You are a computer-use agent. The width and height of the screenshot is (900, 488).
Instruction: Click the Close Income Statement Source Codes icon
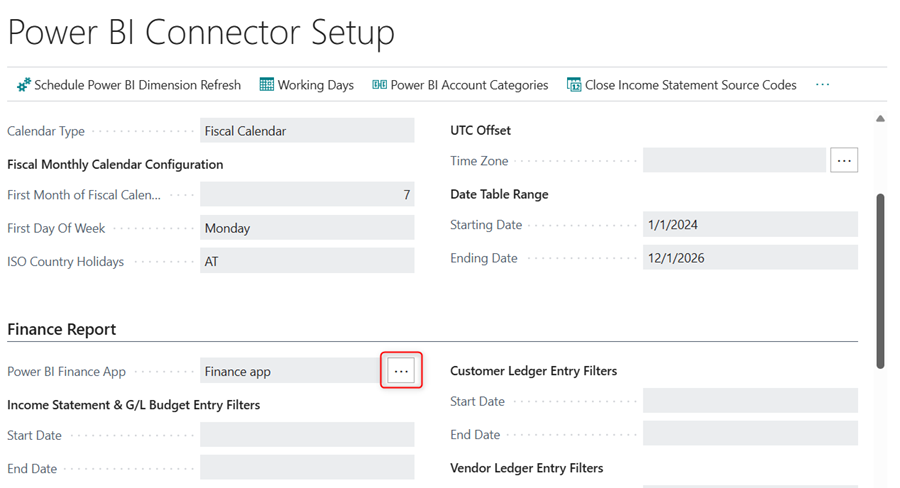[574, 85]
